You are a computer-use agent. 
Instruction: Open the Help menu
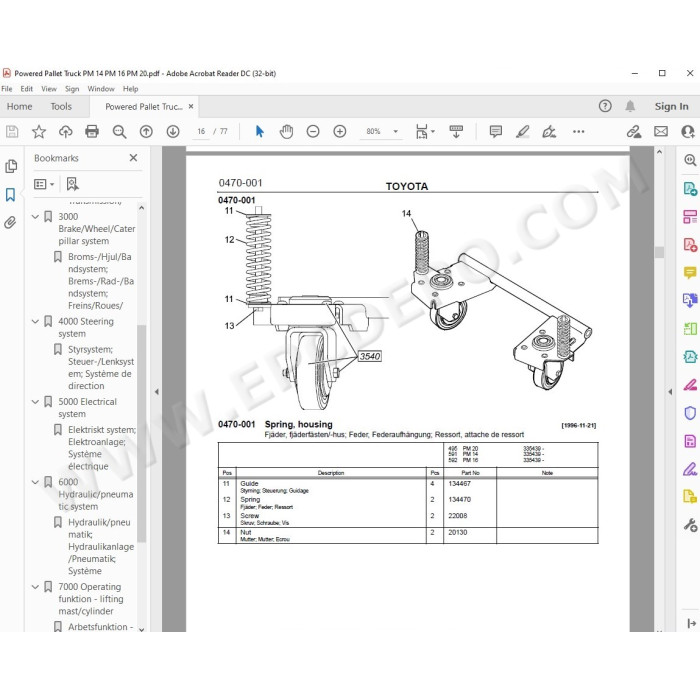(x=130, y=89)
